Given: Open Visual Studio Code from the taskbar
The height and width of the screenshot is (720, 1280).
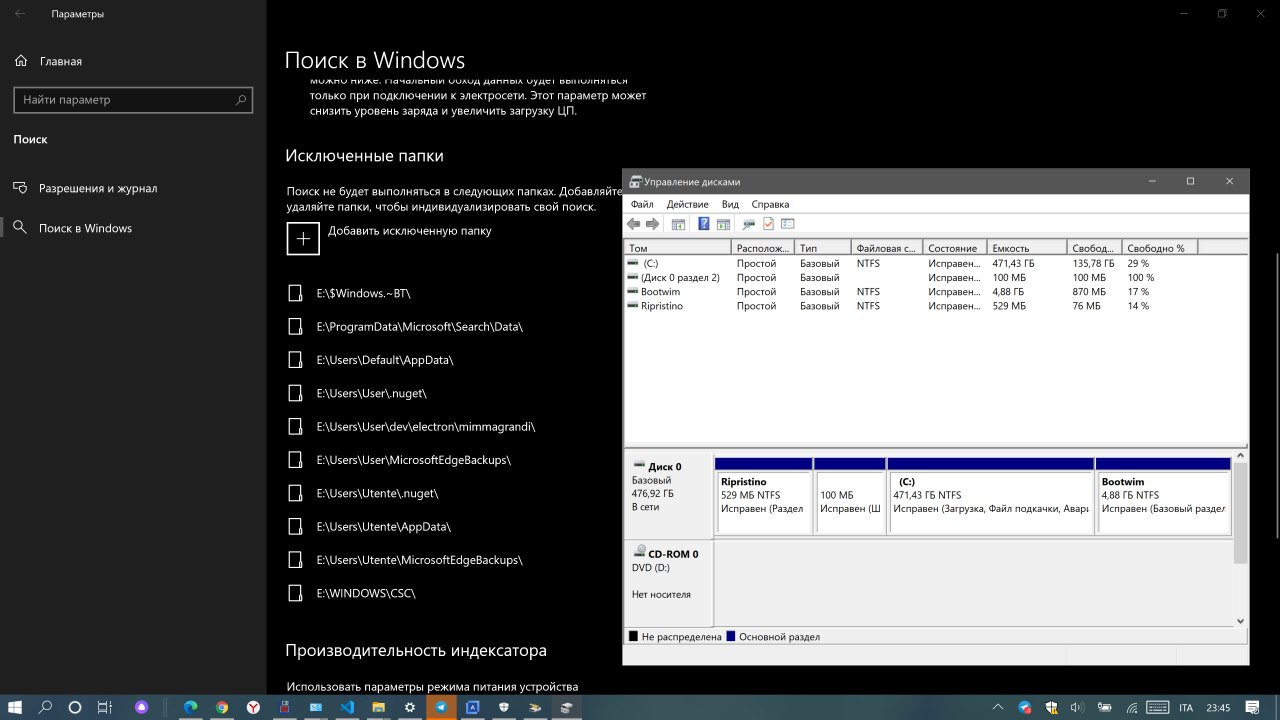Looking at the screenshot, I should pyautogui.click(x=347, y=707).
